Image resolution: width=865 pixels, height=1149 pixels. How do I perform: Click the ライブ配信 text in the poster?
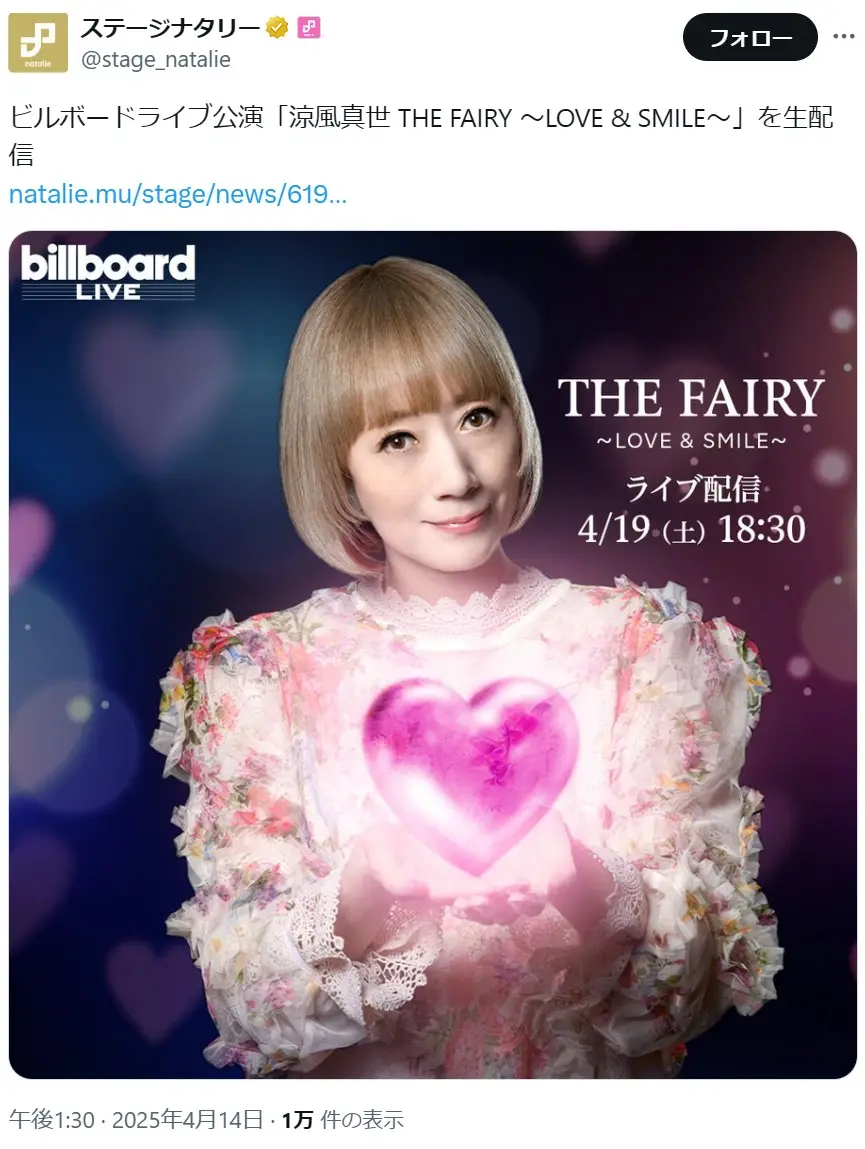(x=693, y=488)
